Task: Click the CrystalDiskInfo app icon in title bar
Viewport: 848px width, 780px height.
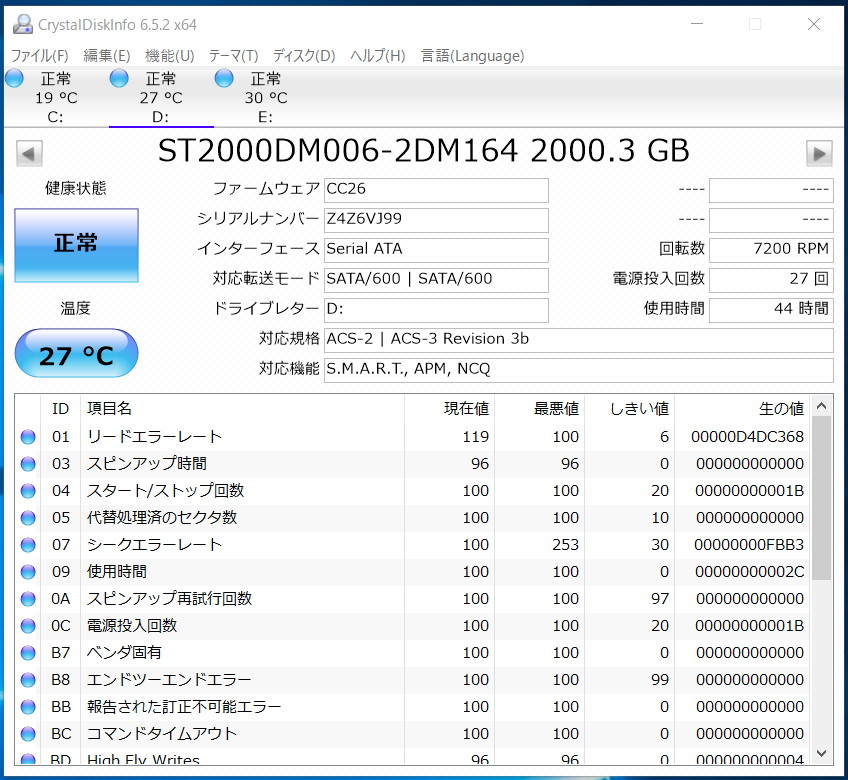Action: 23,24
